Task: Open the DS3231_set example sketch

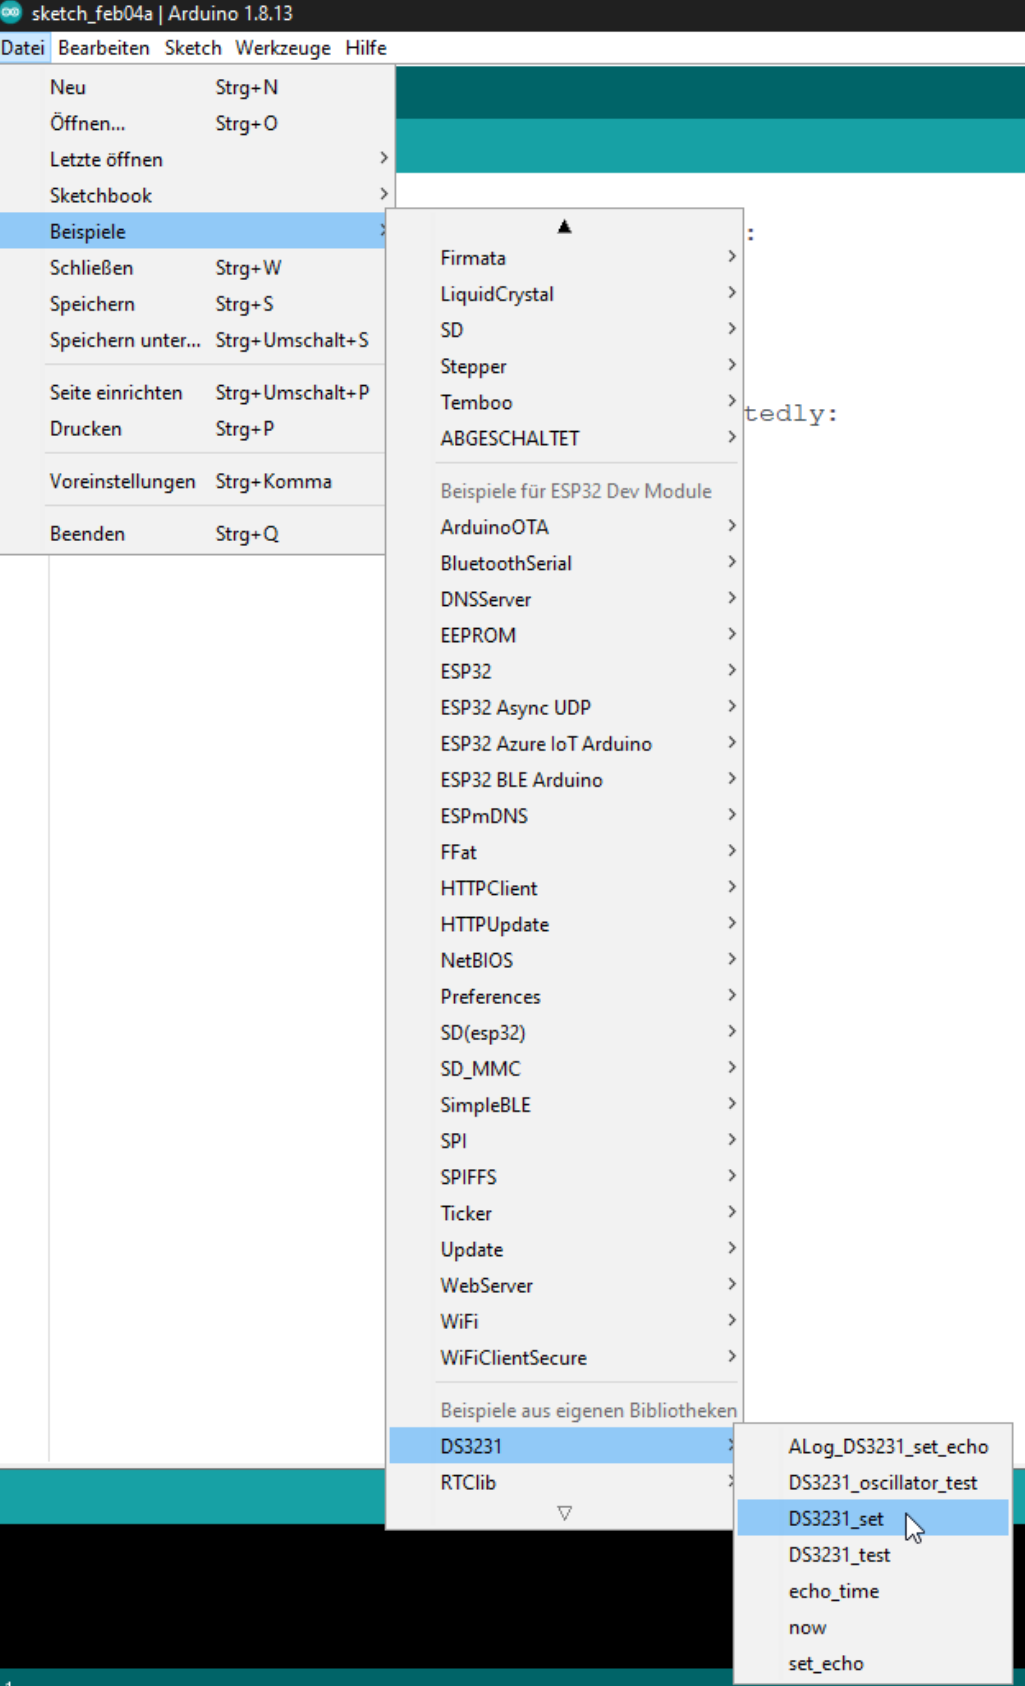Action: (836, 1519)
